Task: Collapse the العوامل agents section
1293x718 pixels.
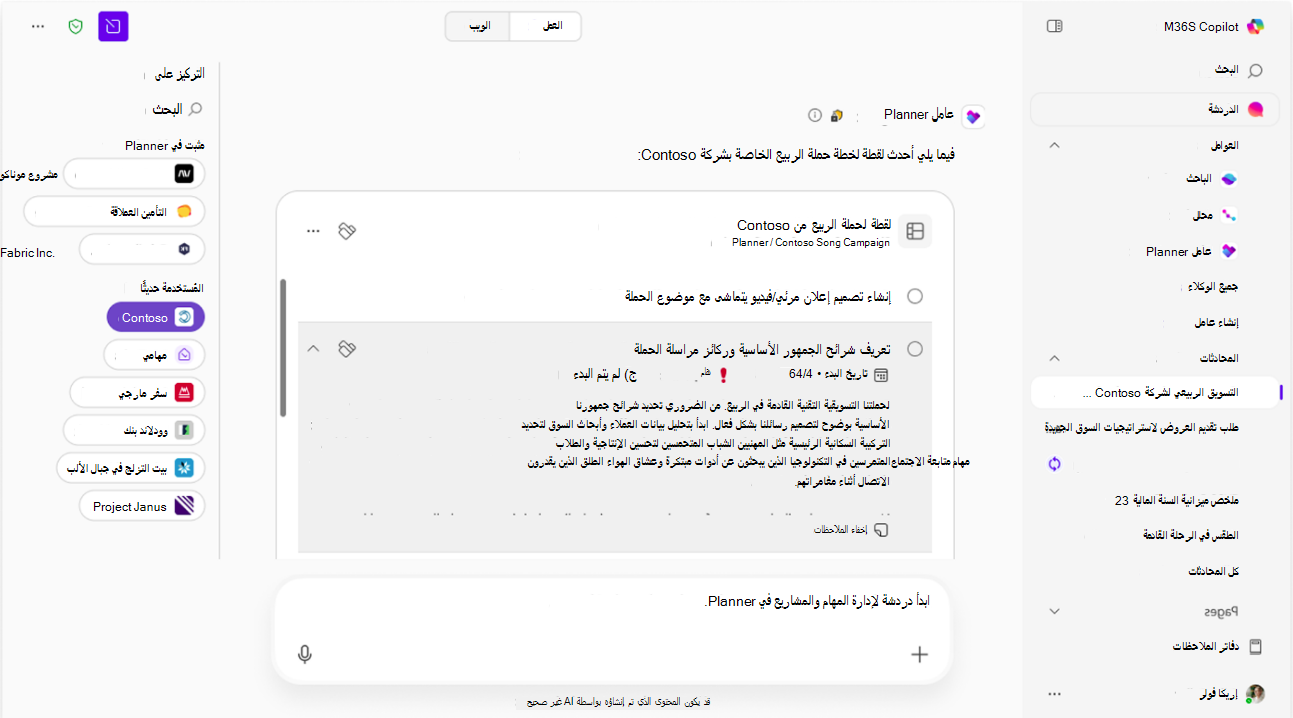Action: [x=1054, y=145]
